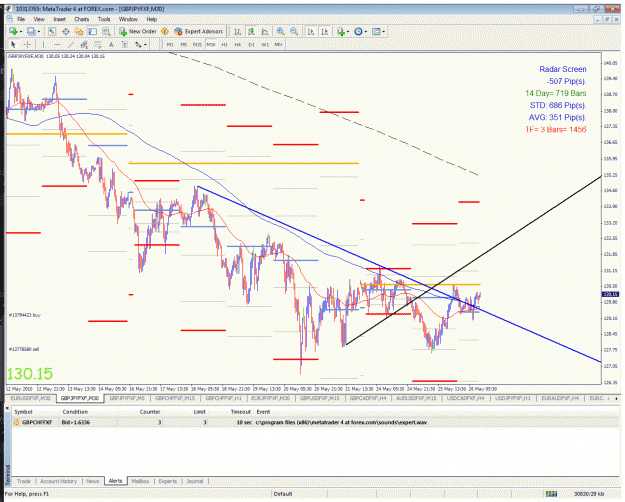Switch chart to H4 timeframe
This screenshot has height=502, width=625.
238,45
